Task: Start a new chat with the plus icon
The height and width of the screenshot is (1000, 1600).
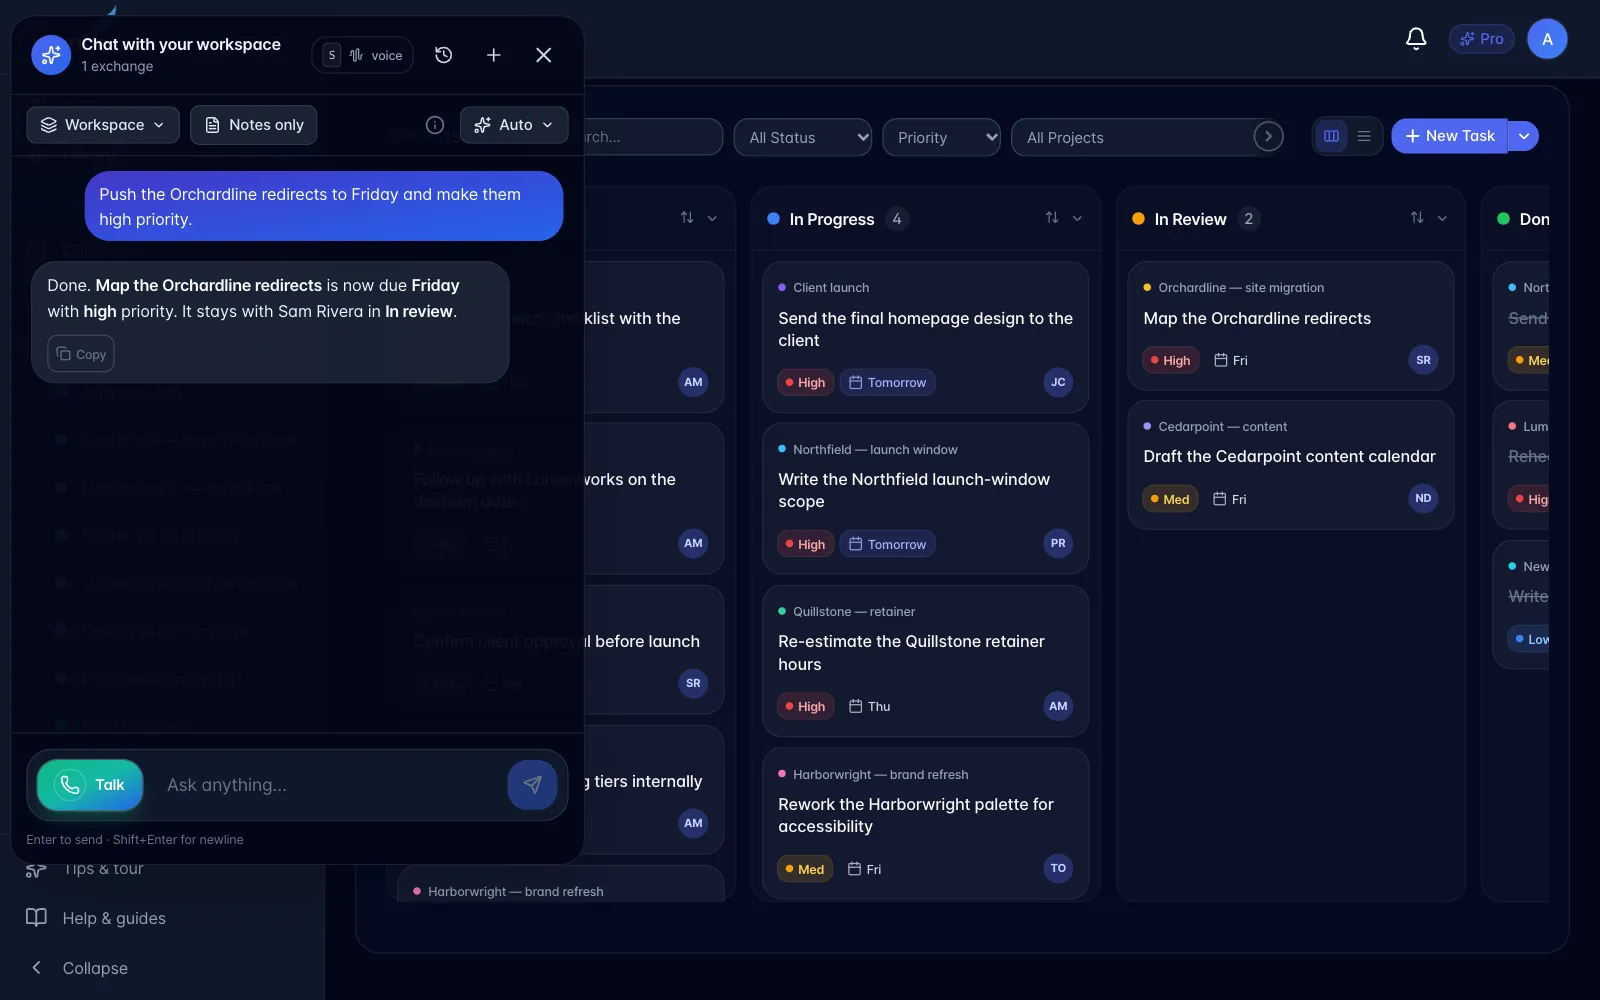Action: click(x=494, y=55)
